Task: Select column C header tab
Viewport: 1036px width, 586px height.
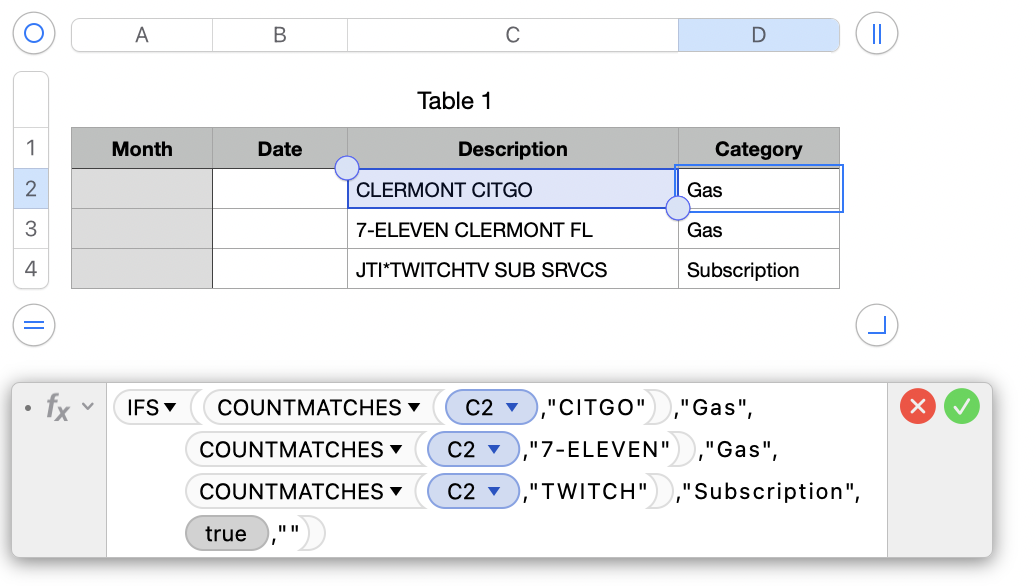Action: (512, 35)
